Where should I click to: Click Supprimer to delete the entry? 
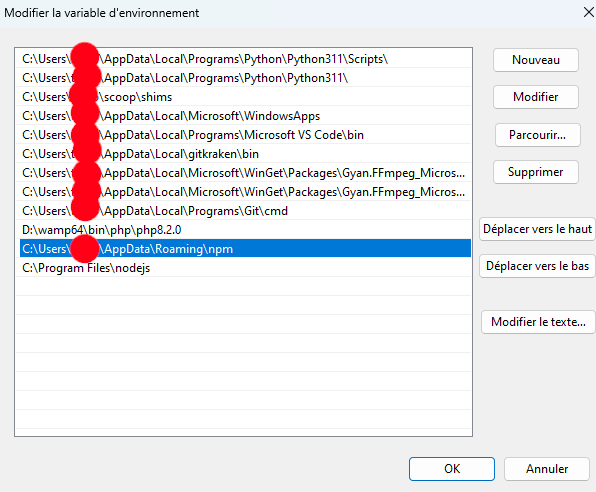tap(536, 172)
